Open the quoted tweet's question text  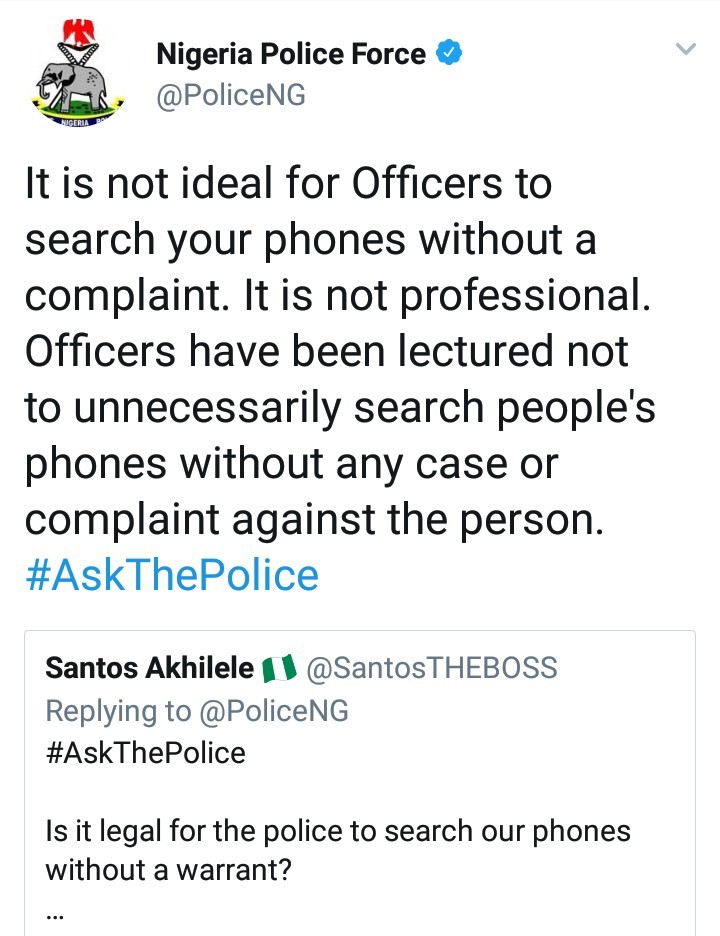(338, 850)
